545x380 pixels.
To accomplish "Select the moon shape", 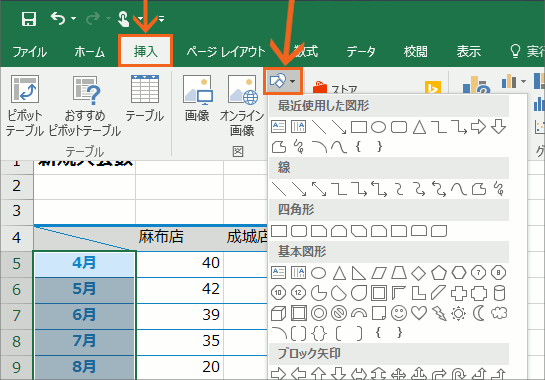I will click(x=479, y=313).
